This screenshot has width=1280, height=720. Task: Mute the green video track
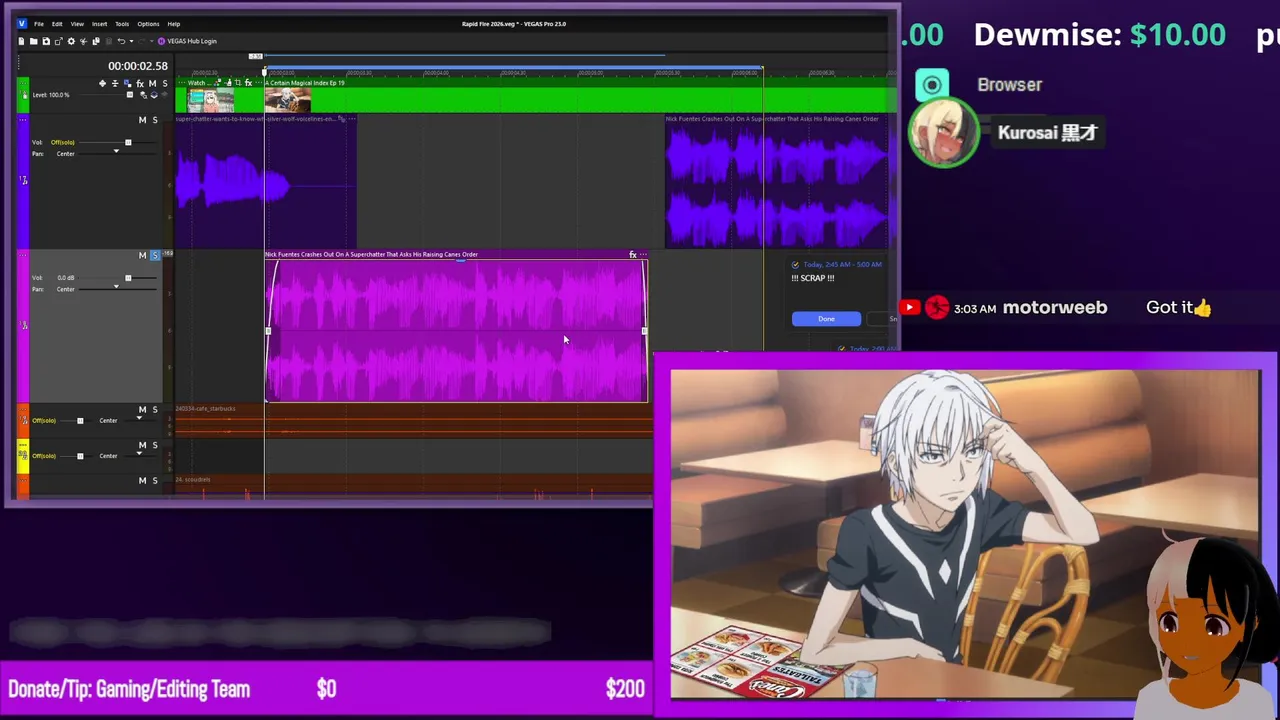point(152,83)
